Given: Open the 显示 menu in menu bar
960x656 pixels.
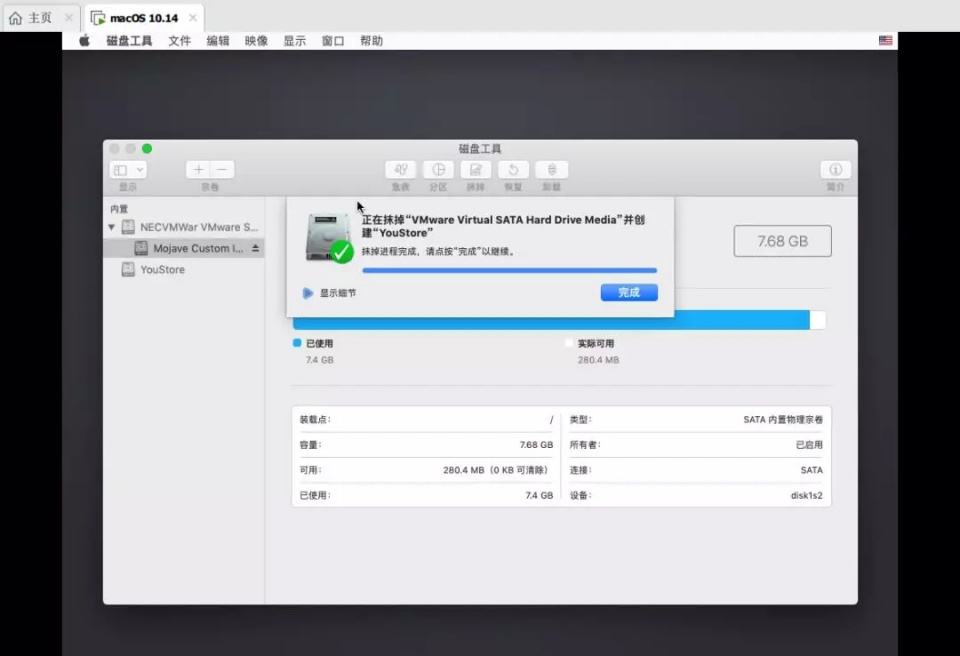Looking at the screenshot, I should tap(294, 40).
